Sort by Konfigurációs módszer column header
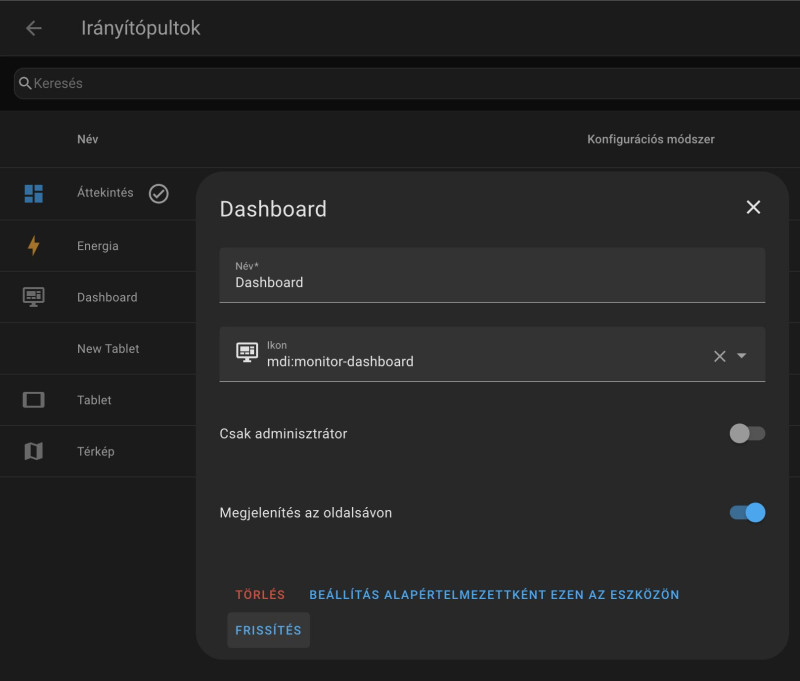The image size is (800, 681). pos(651,139)
